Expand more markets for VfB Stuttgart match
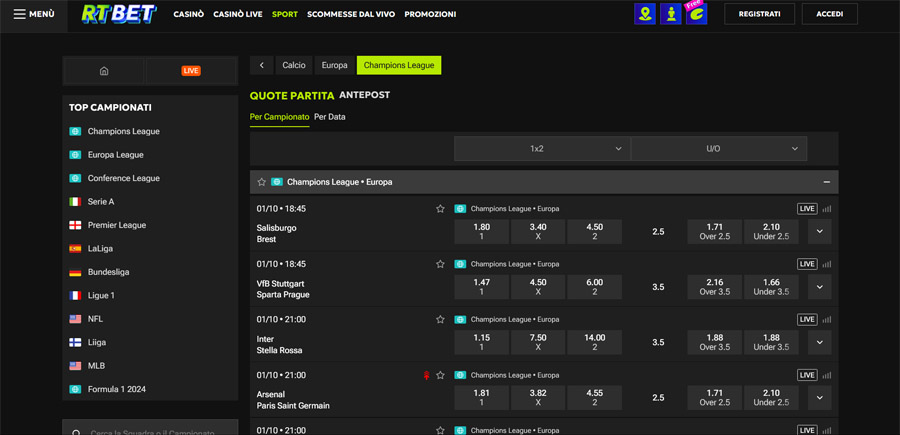The height and width of the screenshot is (435, 900). [819, 287]
